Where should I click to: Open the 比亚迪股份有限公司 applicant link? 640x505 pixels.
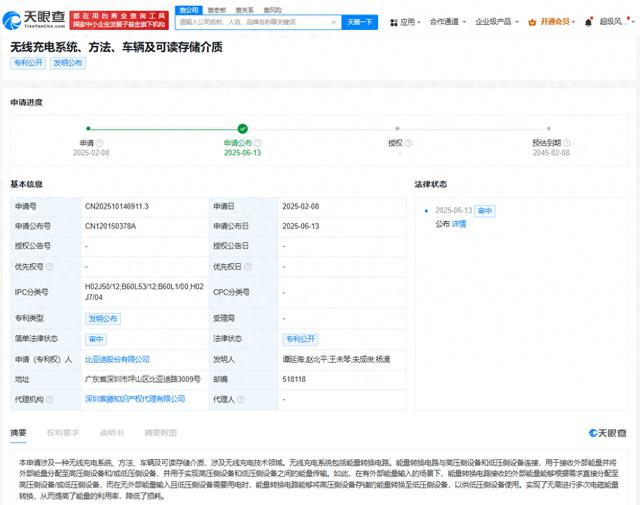(x=117, y=360)
